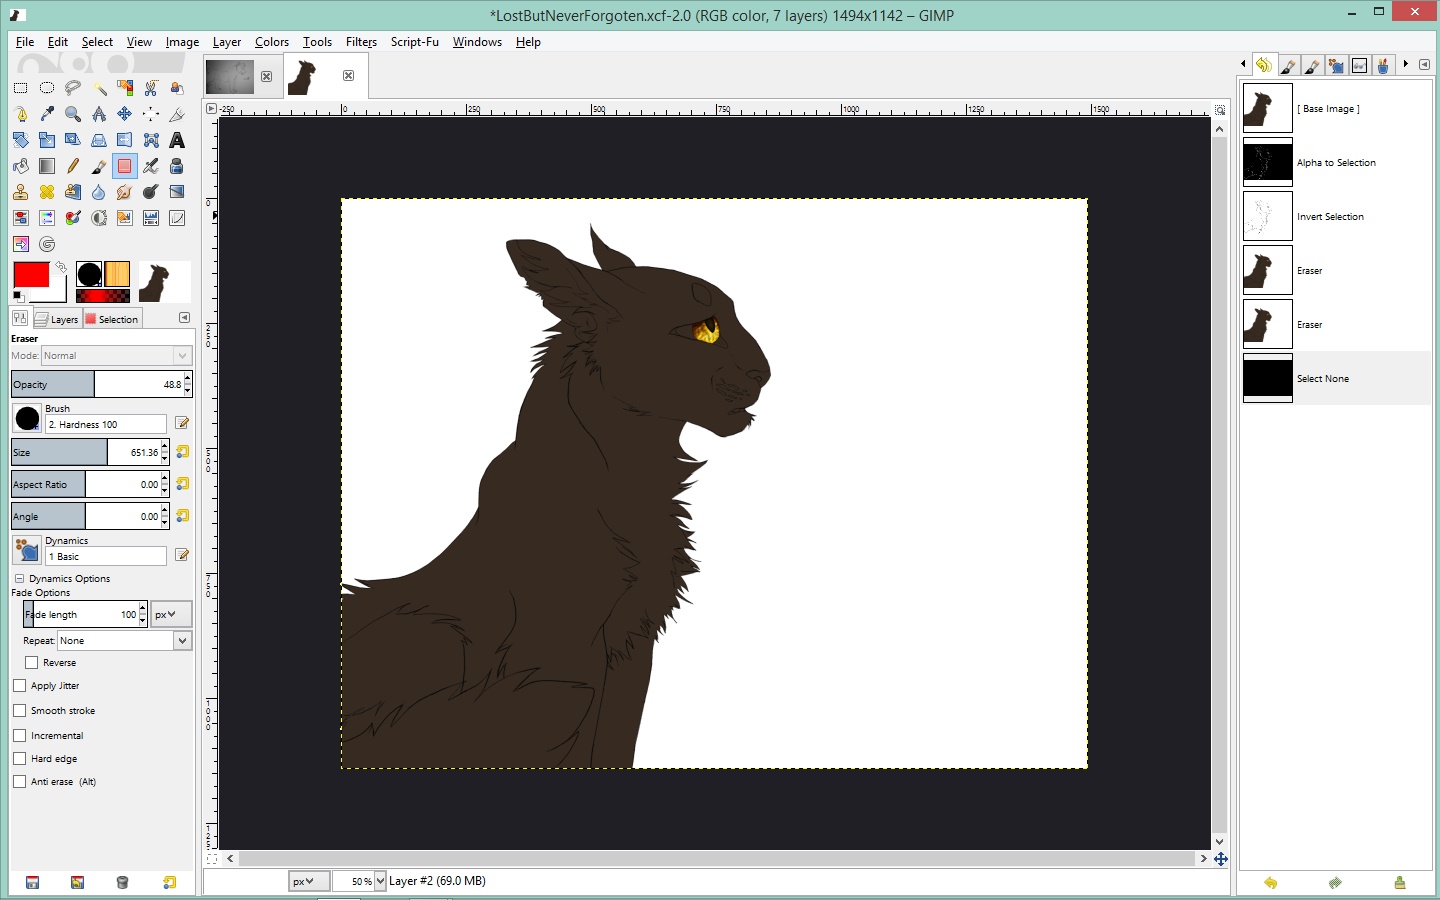
Task: Select the Scale tool
Action: tap(47, 140)
